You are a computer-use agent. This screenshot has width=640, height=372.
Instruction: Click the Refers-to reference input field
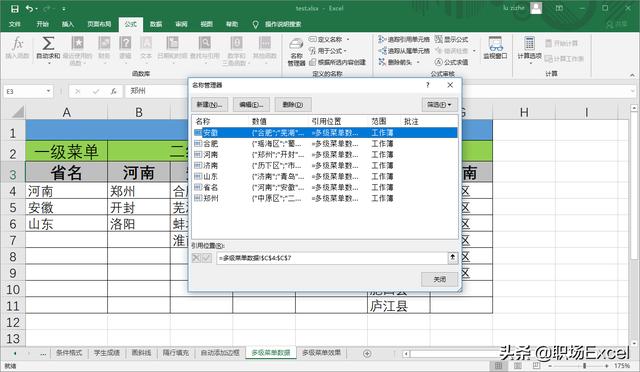click(x=332, y=258)
